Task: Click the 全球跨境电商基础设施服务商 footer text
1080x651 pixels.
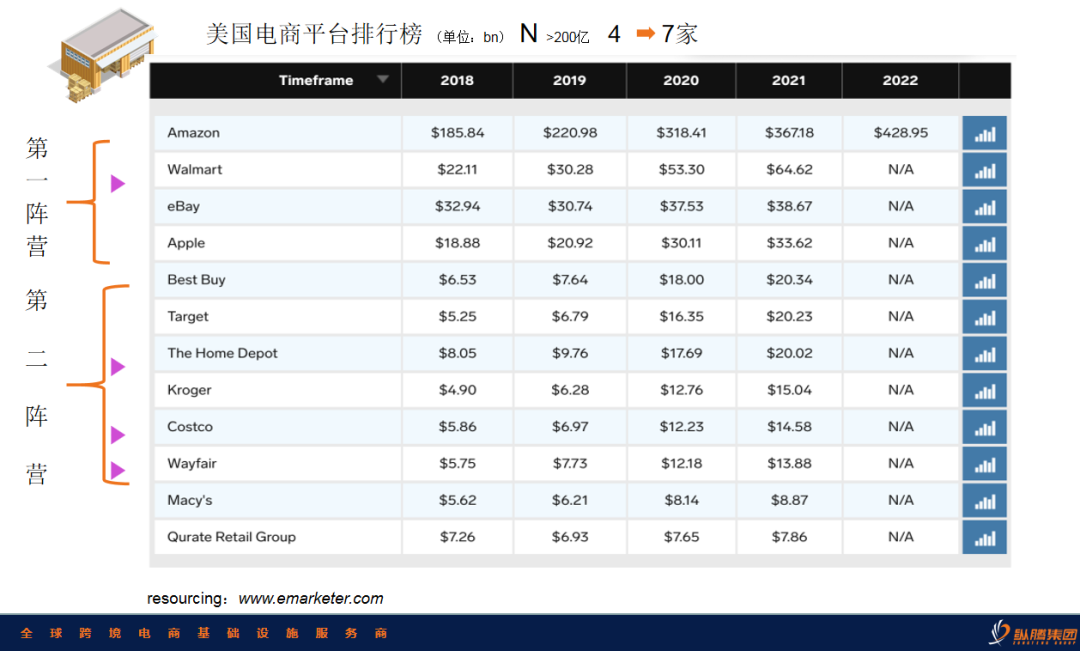Action: 204,632
